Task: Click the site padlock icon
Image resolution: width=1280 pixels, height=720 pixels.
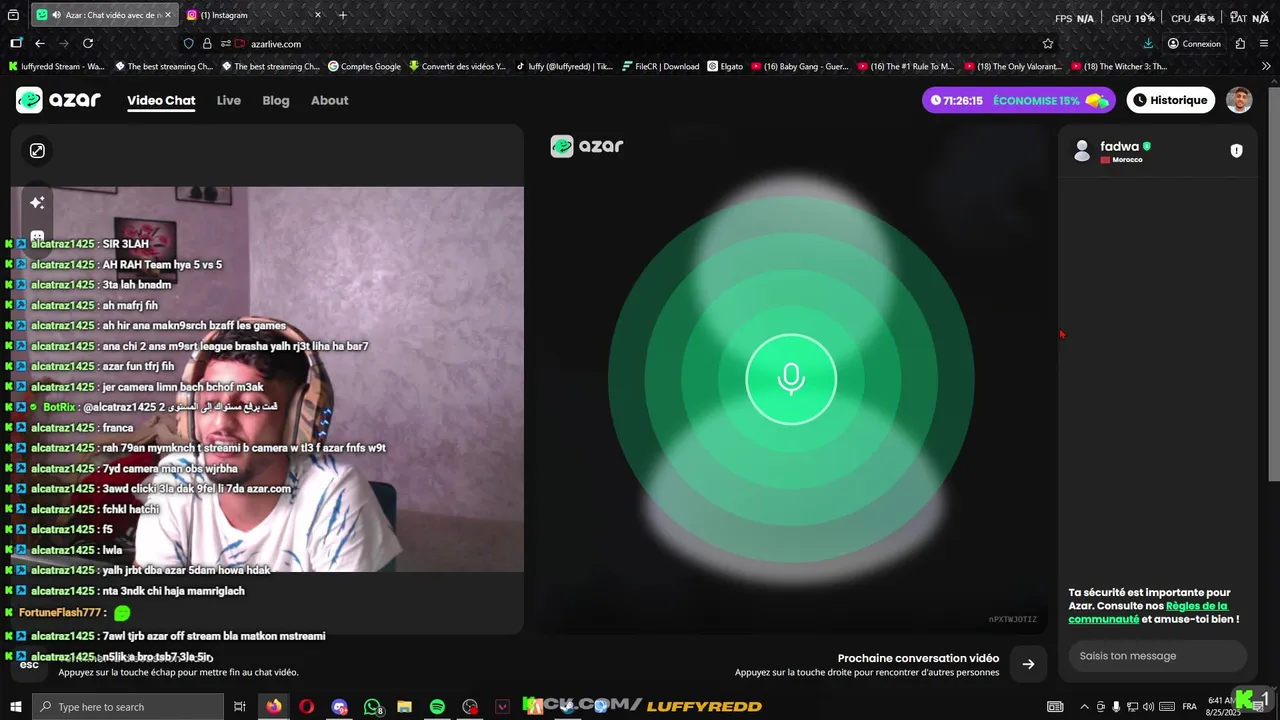Action: click(x=207, y=43)
